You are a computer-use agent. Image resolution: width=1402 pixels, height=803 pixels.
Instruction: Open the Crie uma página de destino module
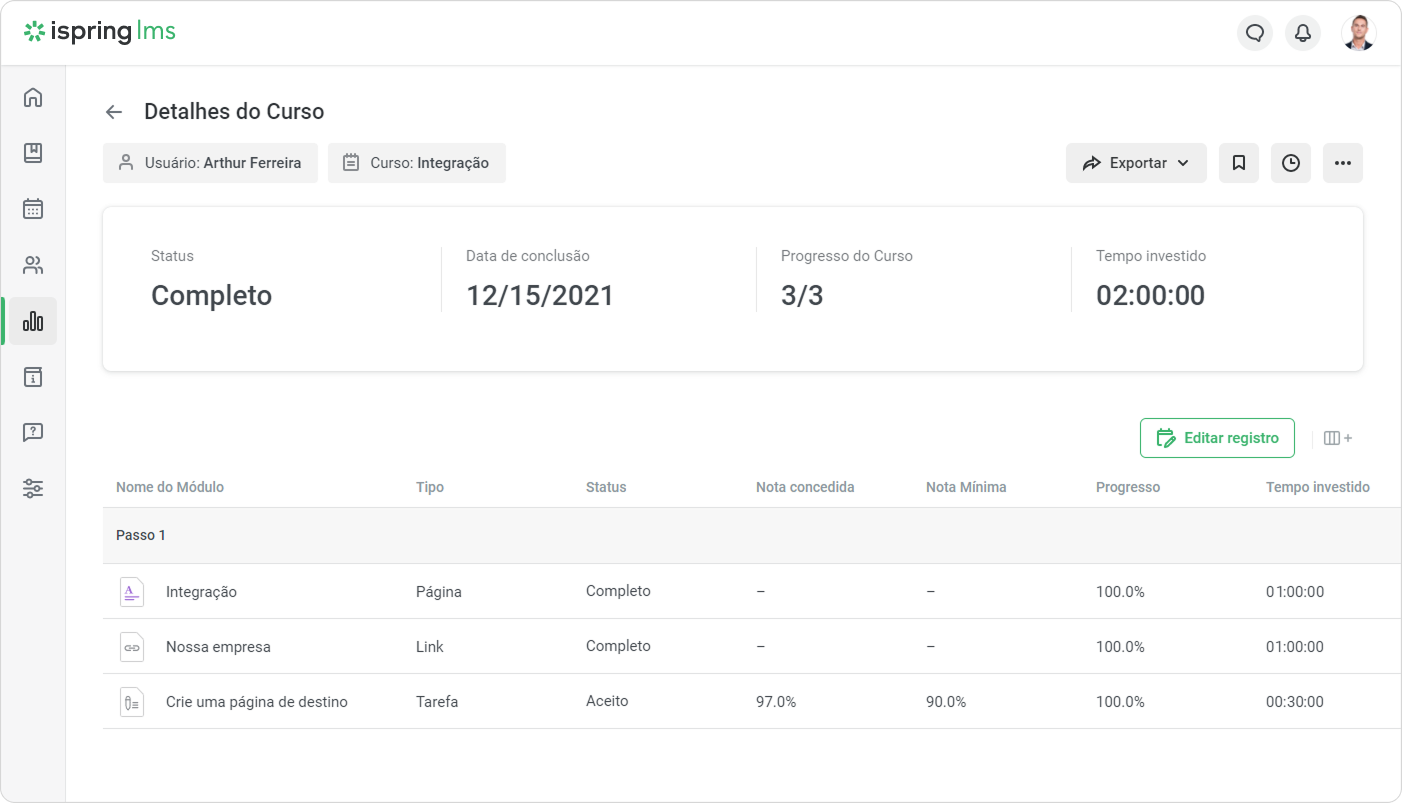tap(257, 702)
